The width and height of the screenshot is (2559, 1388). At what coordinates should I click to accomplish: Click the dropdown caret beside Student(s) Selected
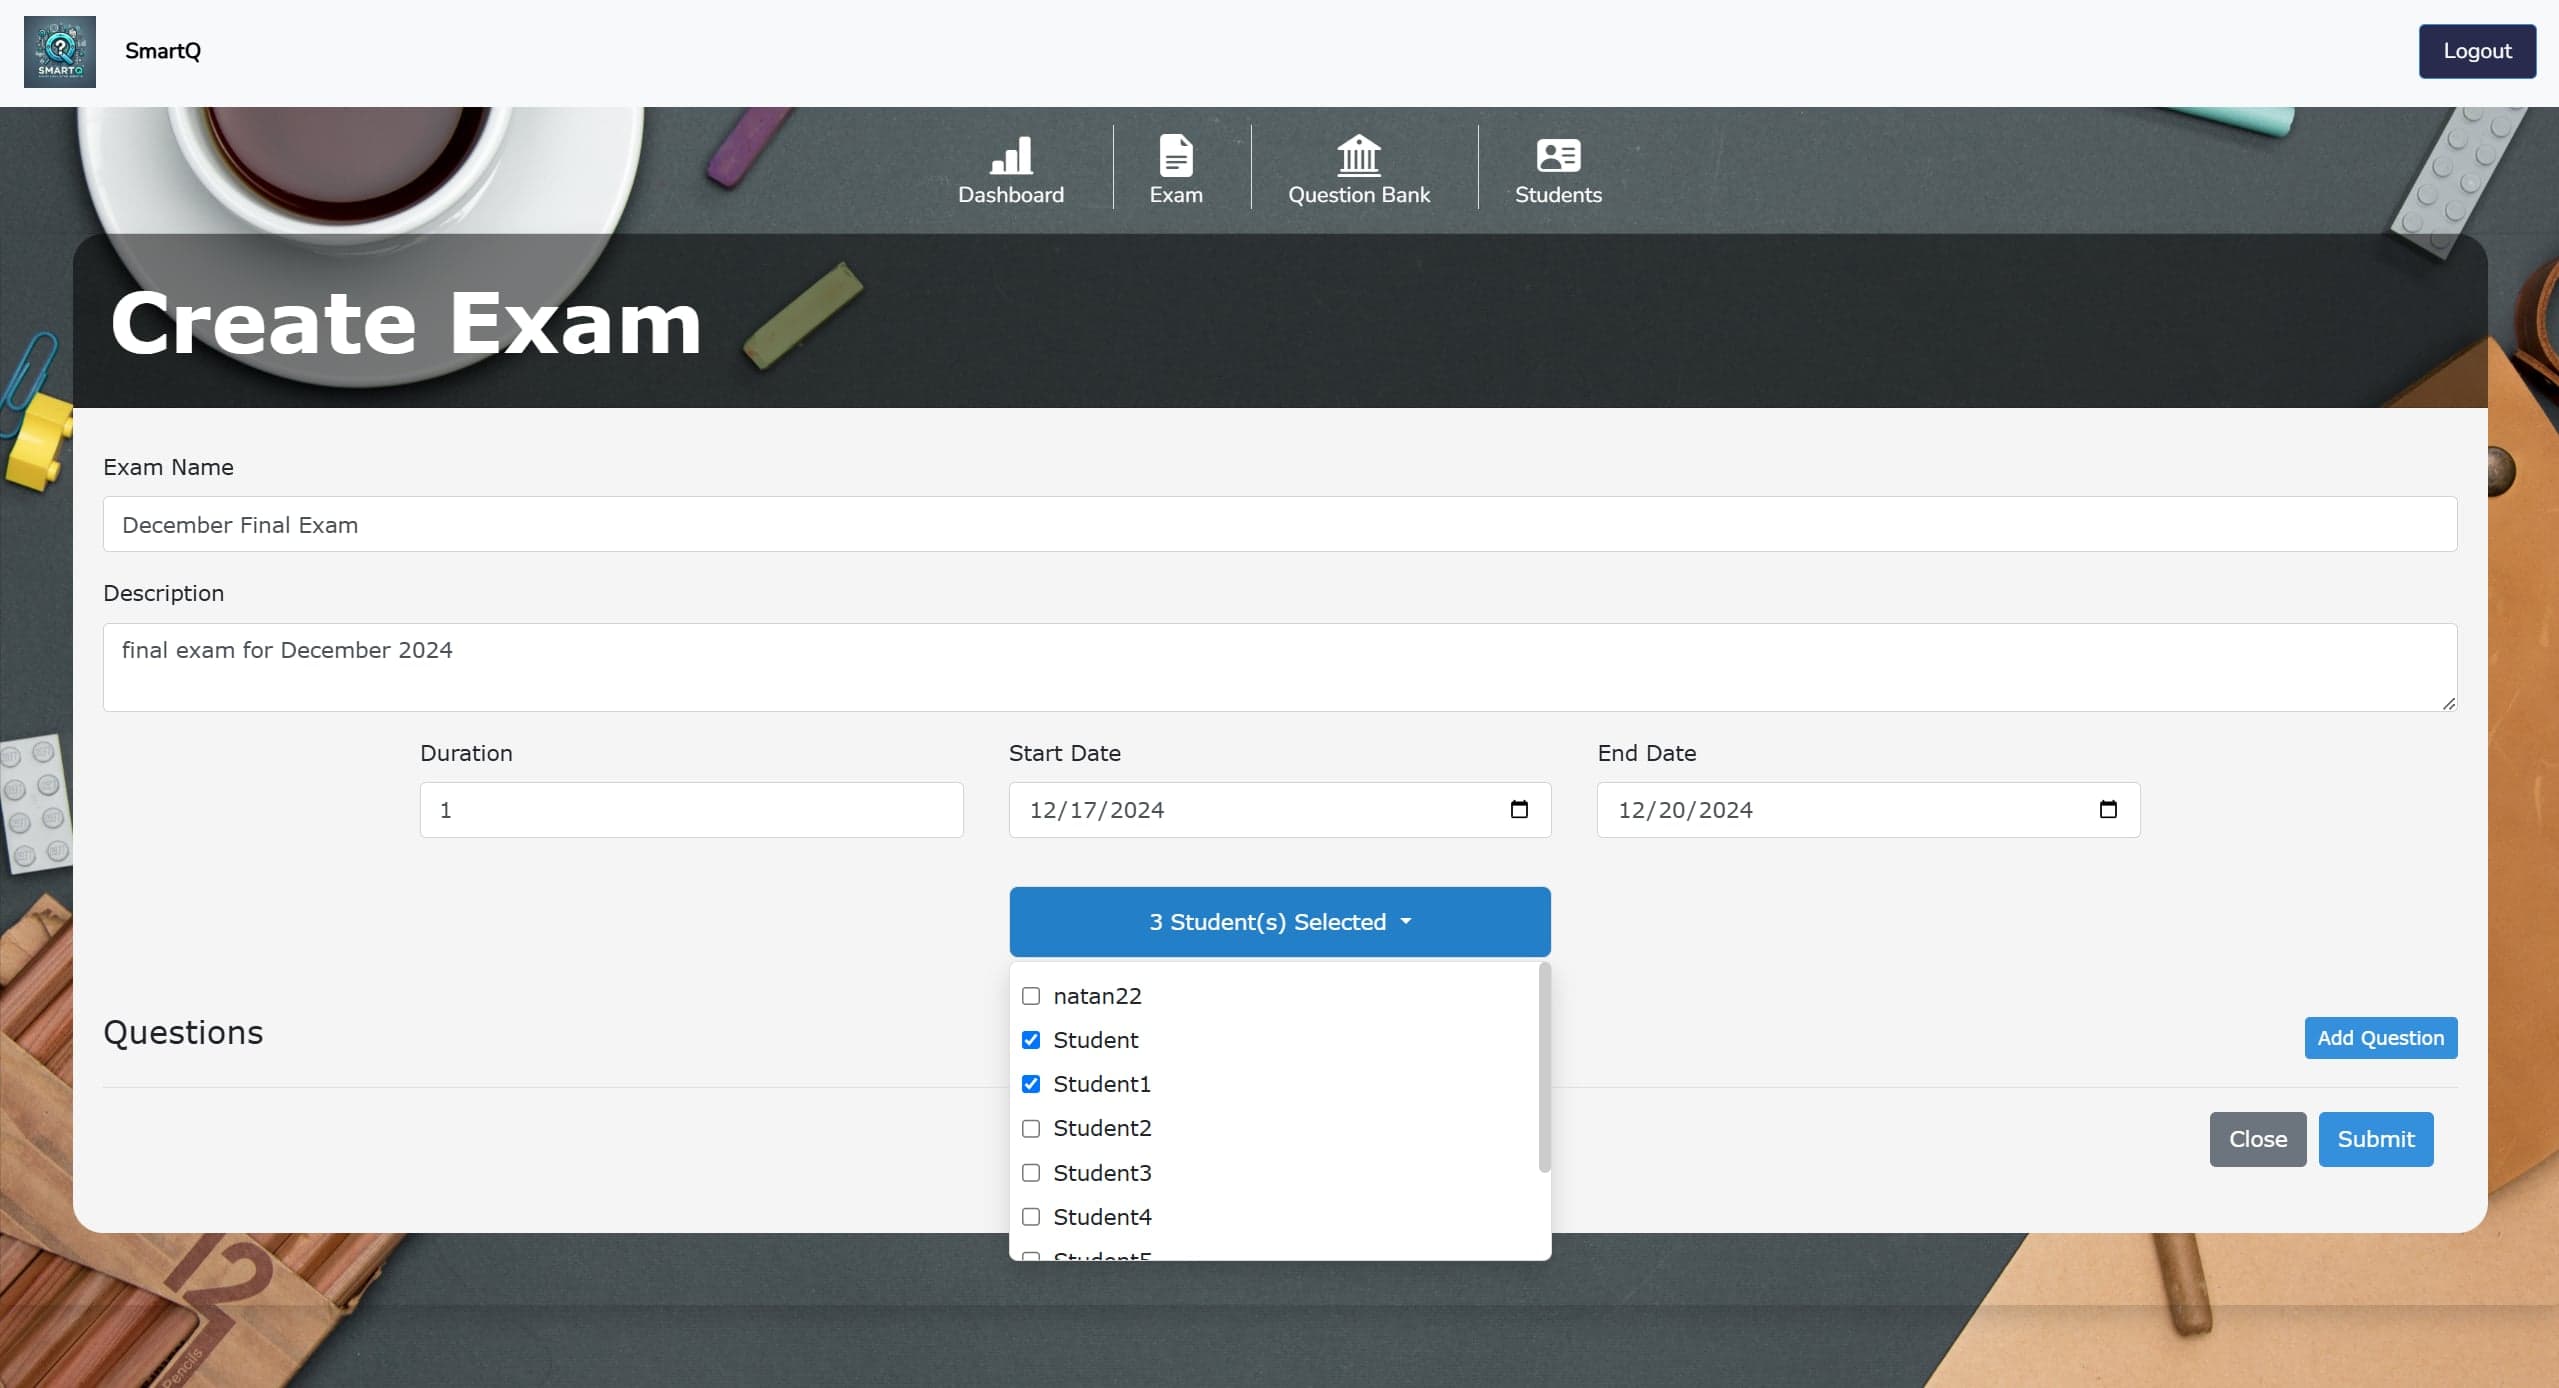(x=1406, y=921)
